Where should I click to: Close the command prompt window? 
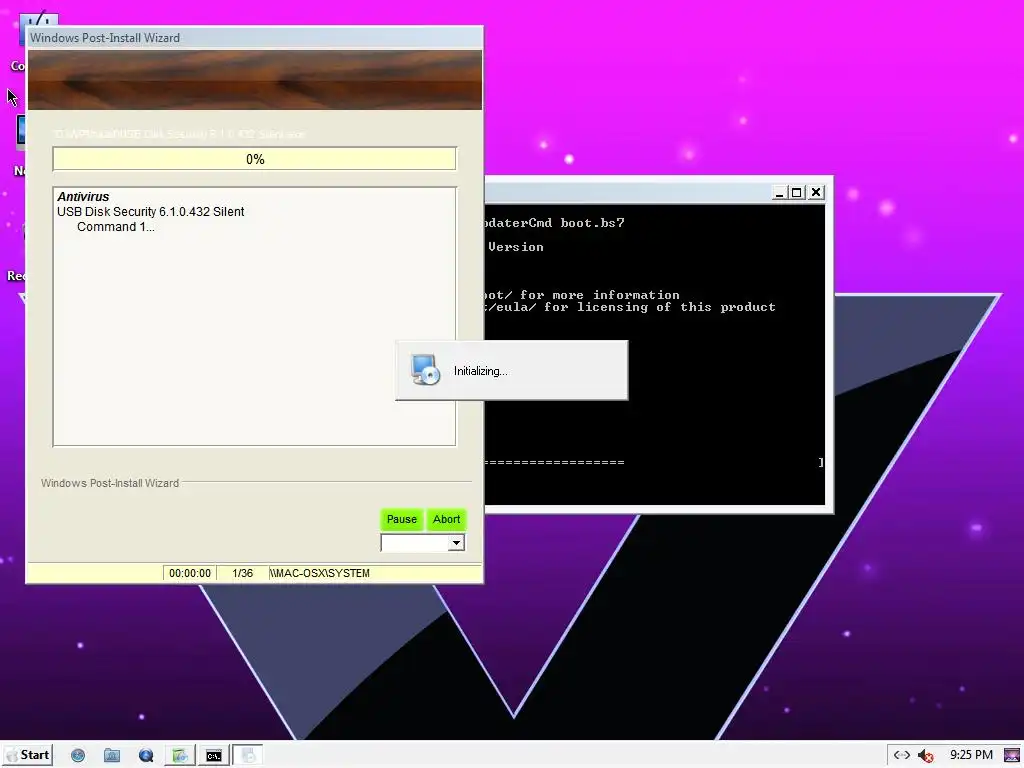[816, 193]
